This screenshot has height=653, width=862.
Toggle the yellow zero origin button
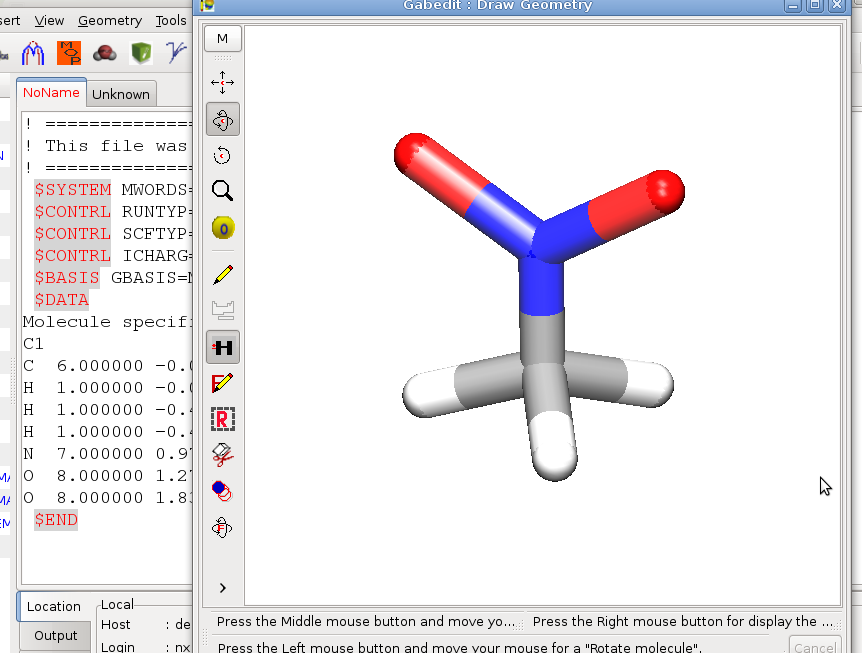point(222,228)
